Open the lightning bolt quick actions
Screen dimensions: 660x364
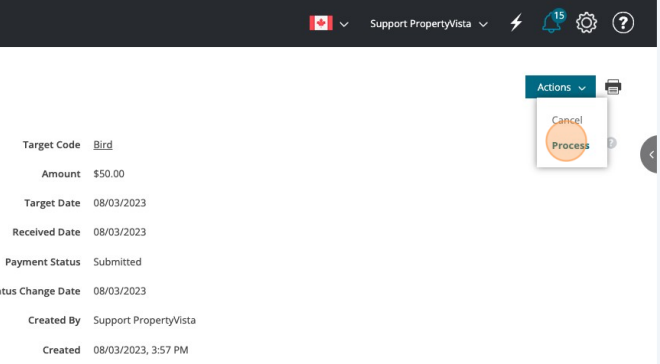pos(516,23)
